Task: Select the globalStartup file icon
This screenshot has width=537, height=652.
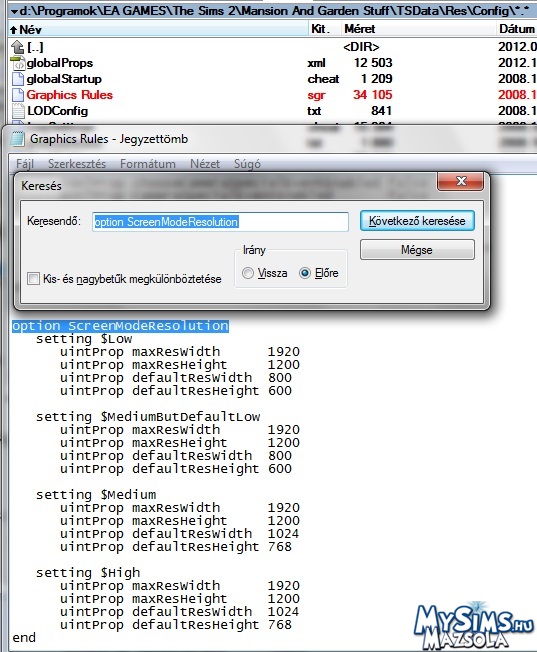Action: coord(18,79)
